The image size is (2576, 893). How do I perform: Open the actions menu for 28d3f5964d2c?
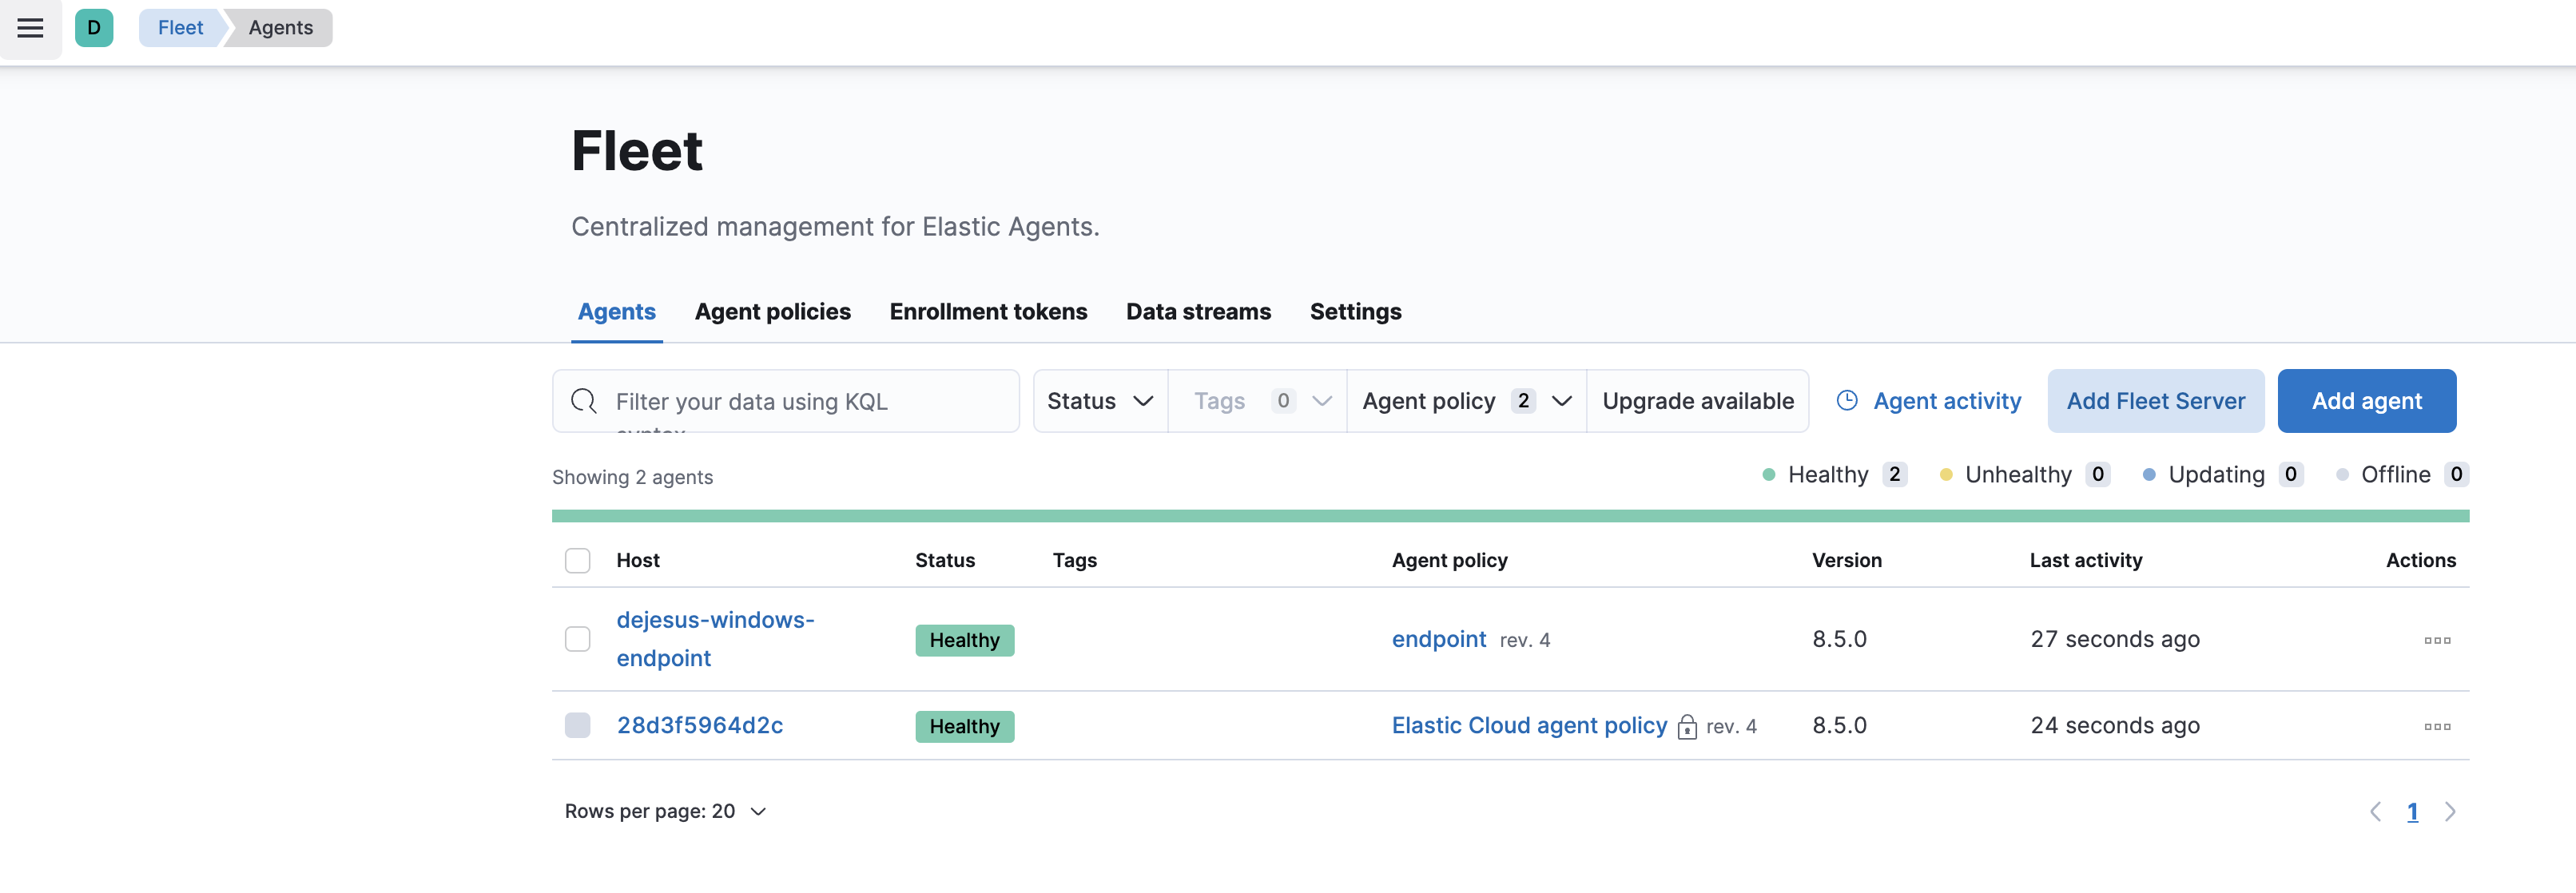(x=2436, y=726)
